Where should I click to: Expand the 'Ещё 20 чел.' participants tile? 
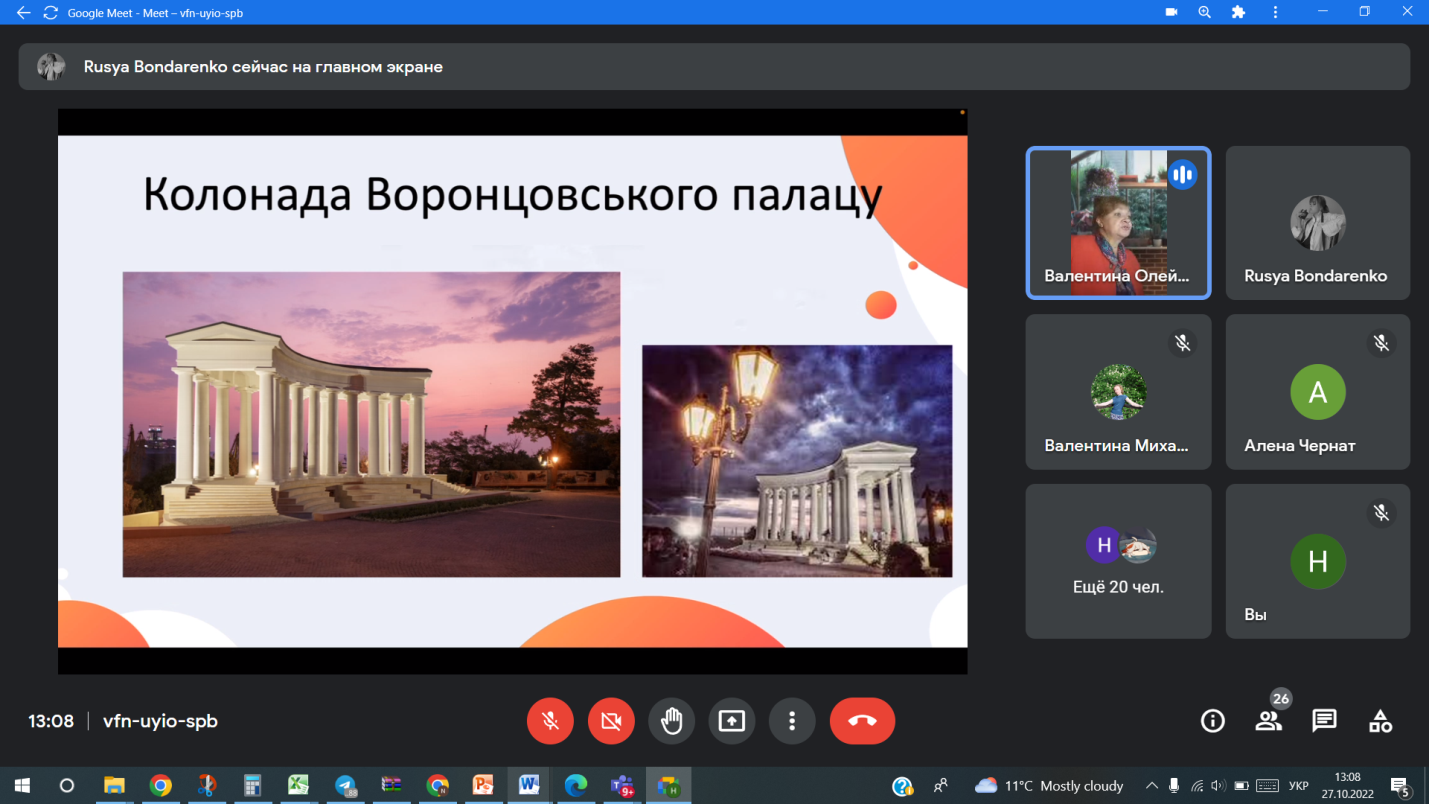click(x=1118, y=561)
